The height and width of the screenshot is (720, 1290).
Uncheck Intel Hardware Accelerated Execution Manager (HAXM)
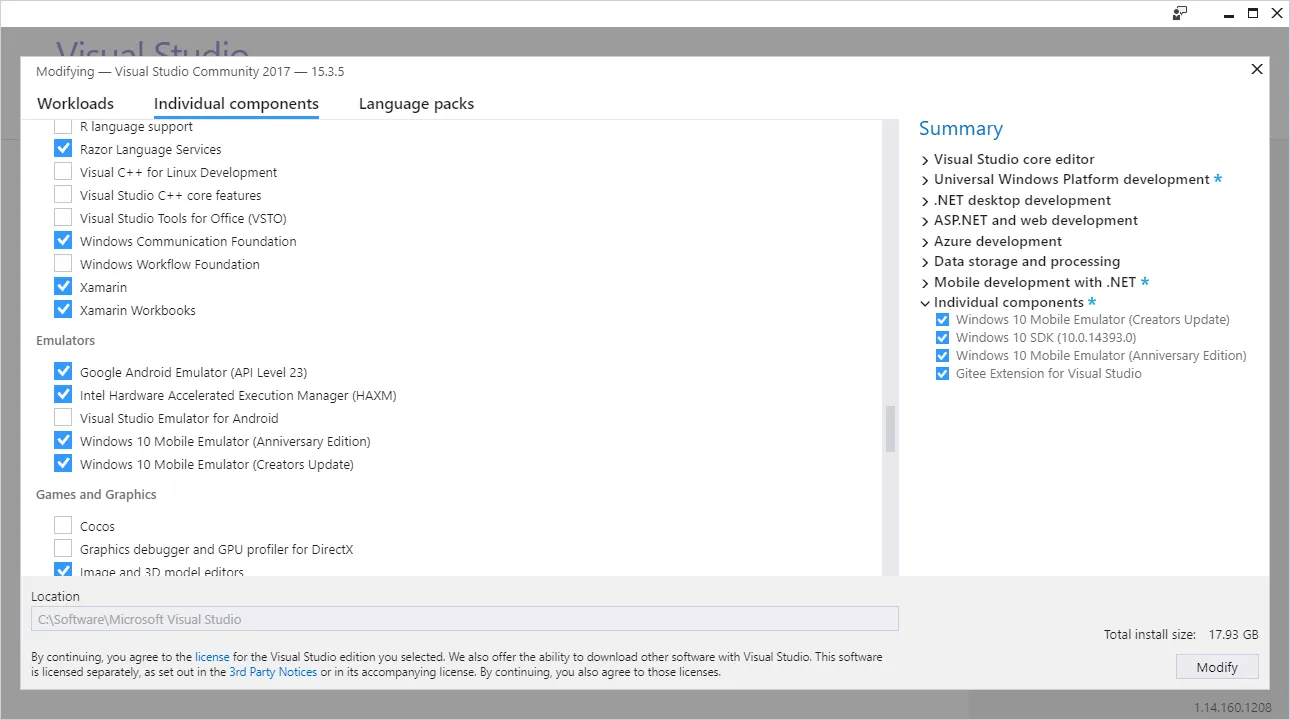coord(63,395)
